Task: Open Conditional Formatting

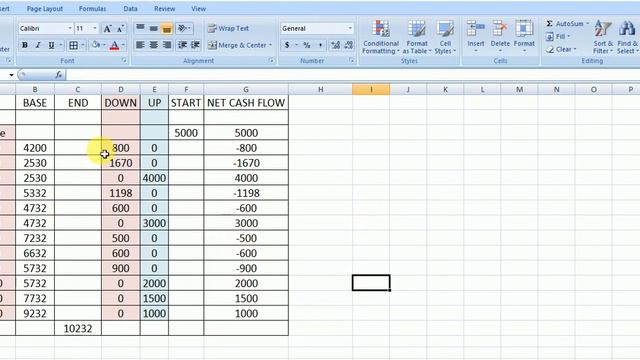Action: tap(380, 37)
